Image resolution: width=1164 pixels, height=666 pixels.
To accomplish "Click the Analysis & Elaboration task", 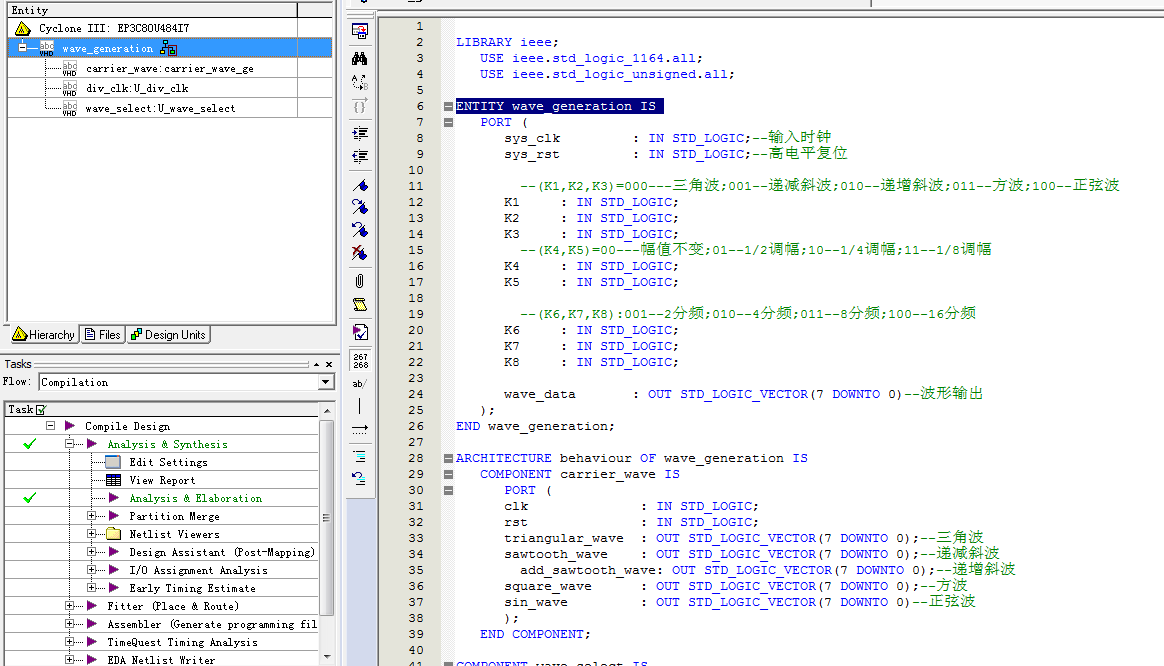I will tap(195, 498).
